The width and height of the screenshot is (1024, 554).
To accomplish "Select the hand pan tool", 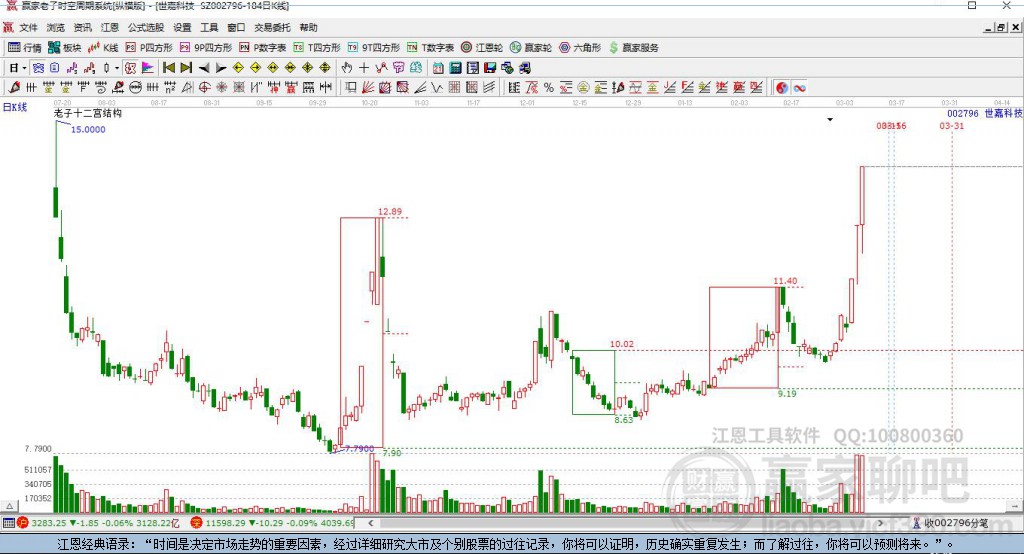I will [347, 68].
